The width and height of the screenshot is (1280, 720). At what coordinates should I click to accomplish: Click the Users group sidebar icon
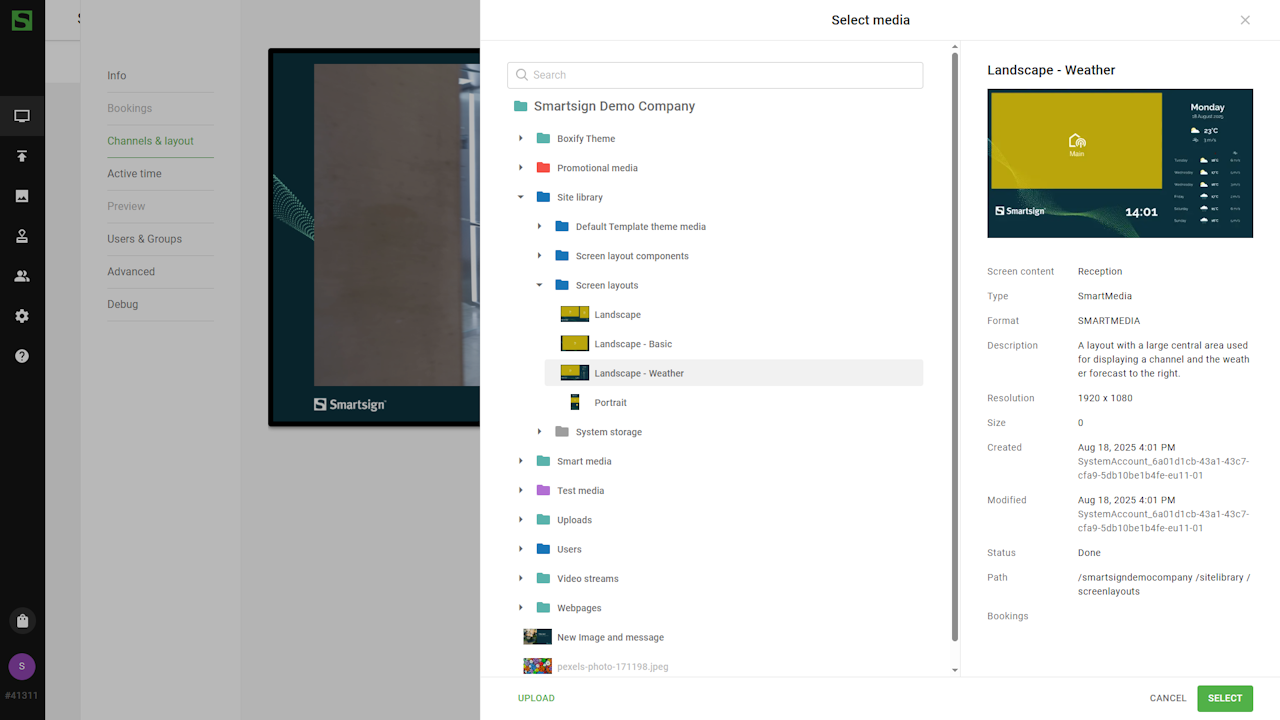pyautogui.click(x=22, y=276)
